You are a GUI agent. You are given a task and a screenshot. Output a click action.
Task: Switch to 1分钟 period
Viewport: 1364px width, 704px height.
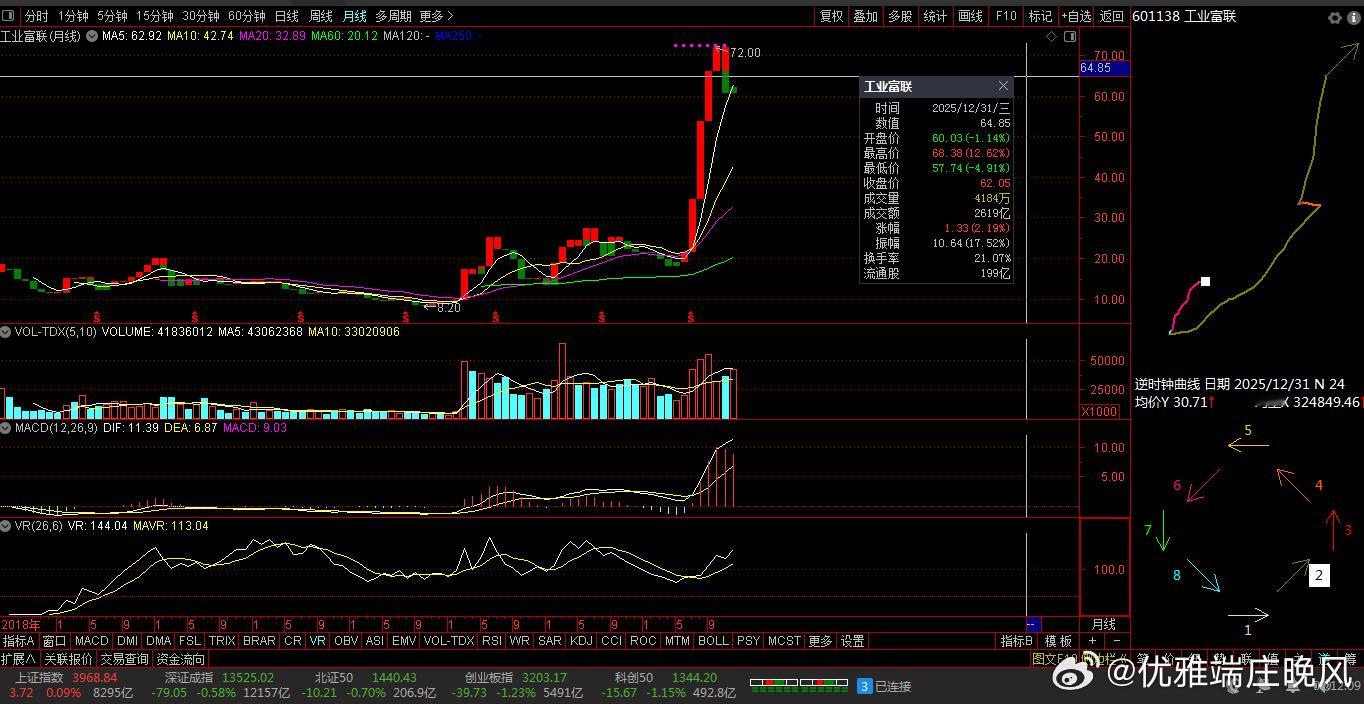73,16
